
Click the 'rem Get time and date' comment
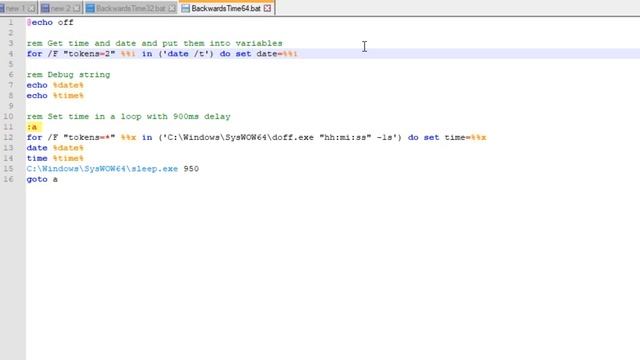point(154,43)
